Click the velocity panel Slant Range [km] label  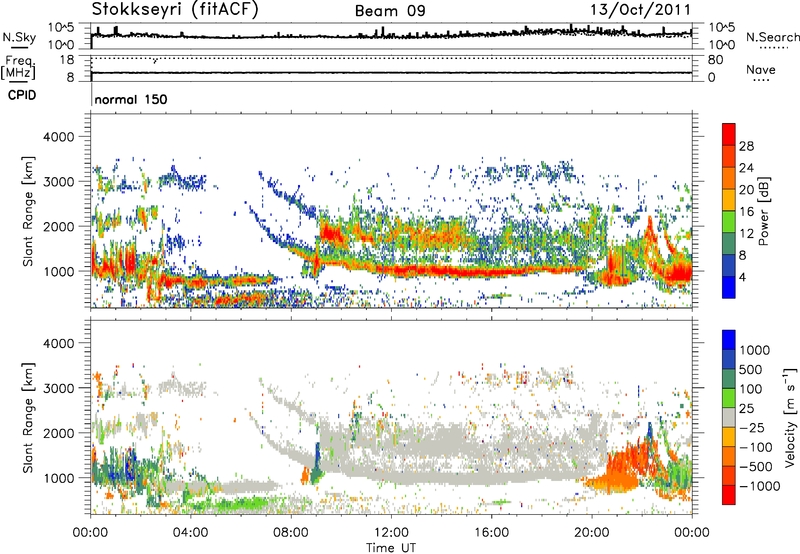tap(28, 417)
